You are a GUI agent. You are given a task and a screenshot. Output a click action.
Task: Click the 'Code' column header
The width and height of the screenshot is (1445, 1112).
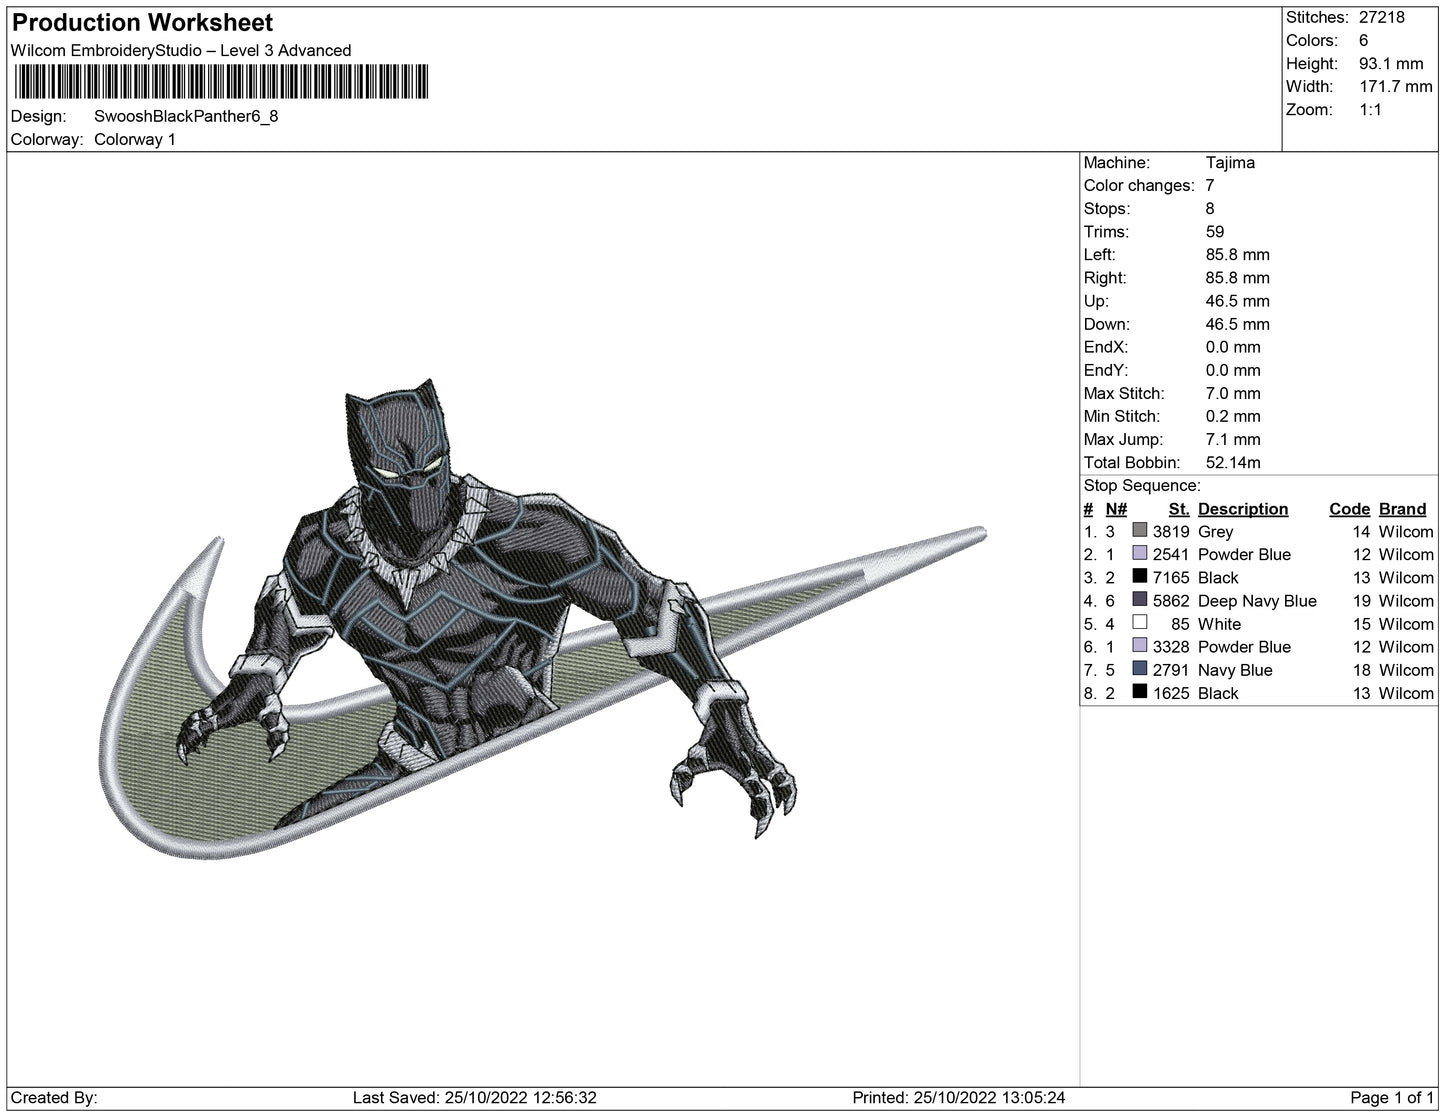coord(1349,509)
